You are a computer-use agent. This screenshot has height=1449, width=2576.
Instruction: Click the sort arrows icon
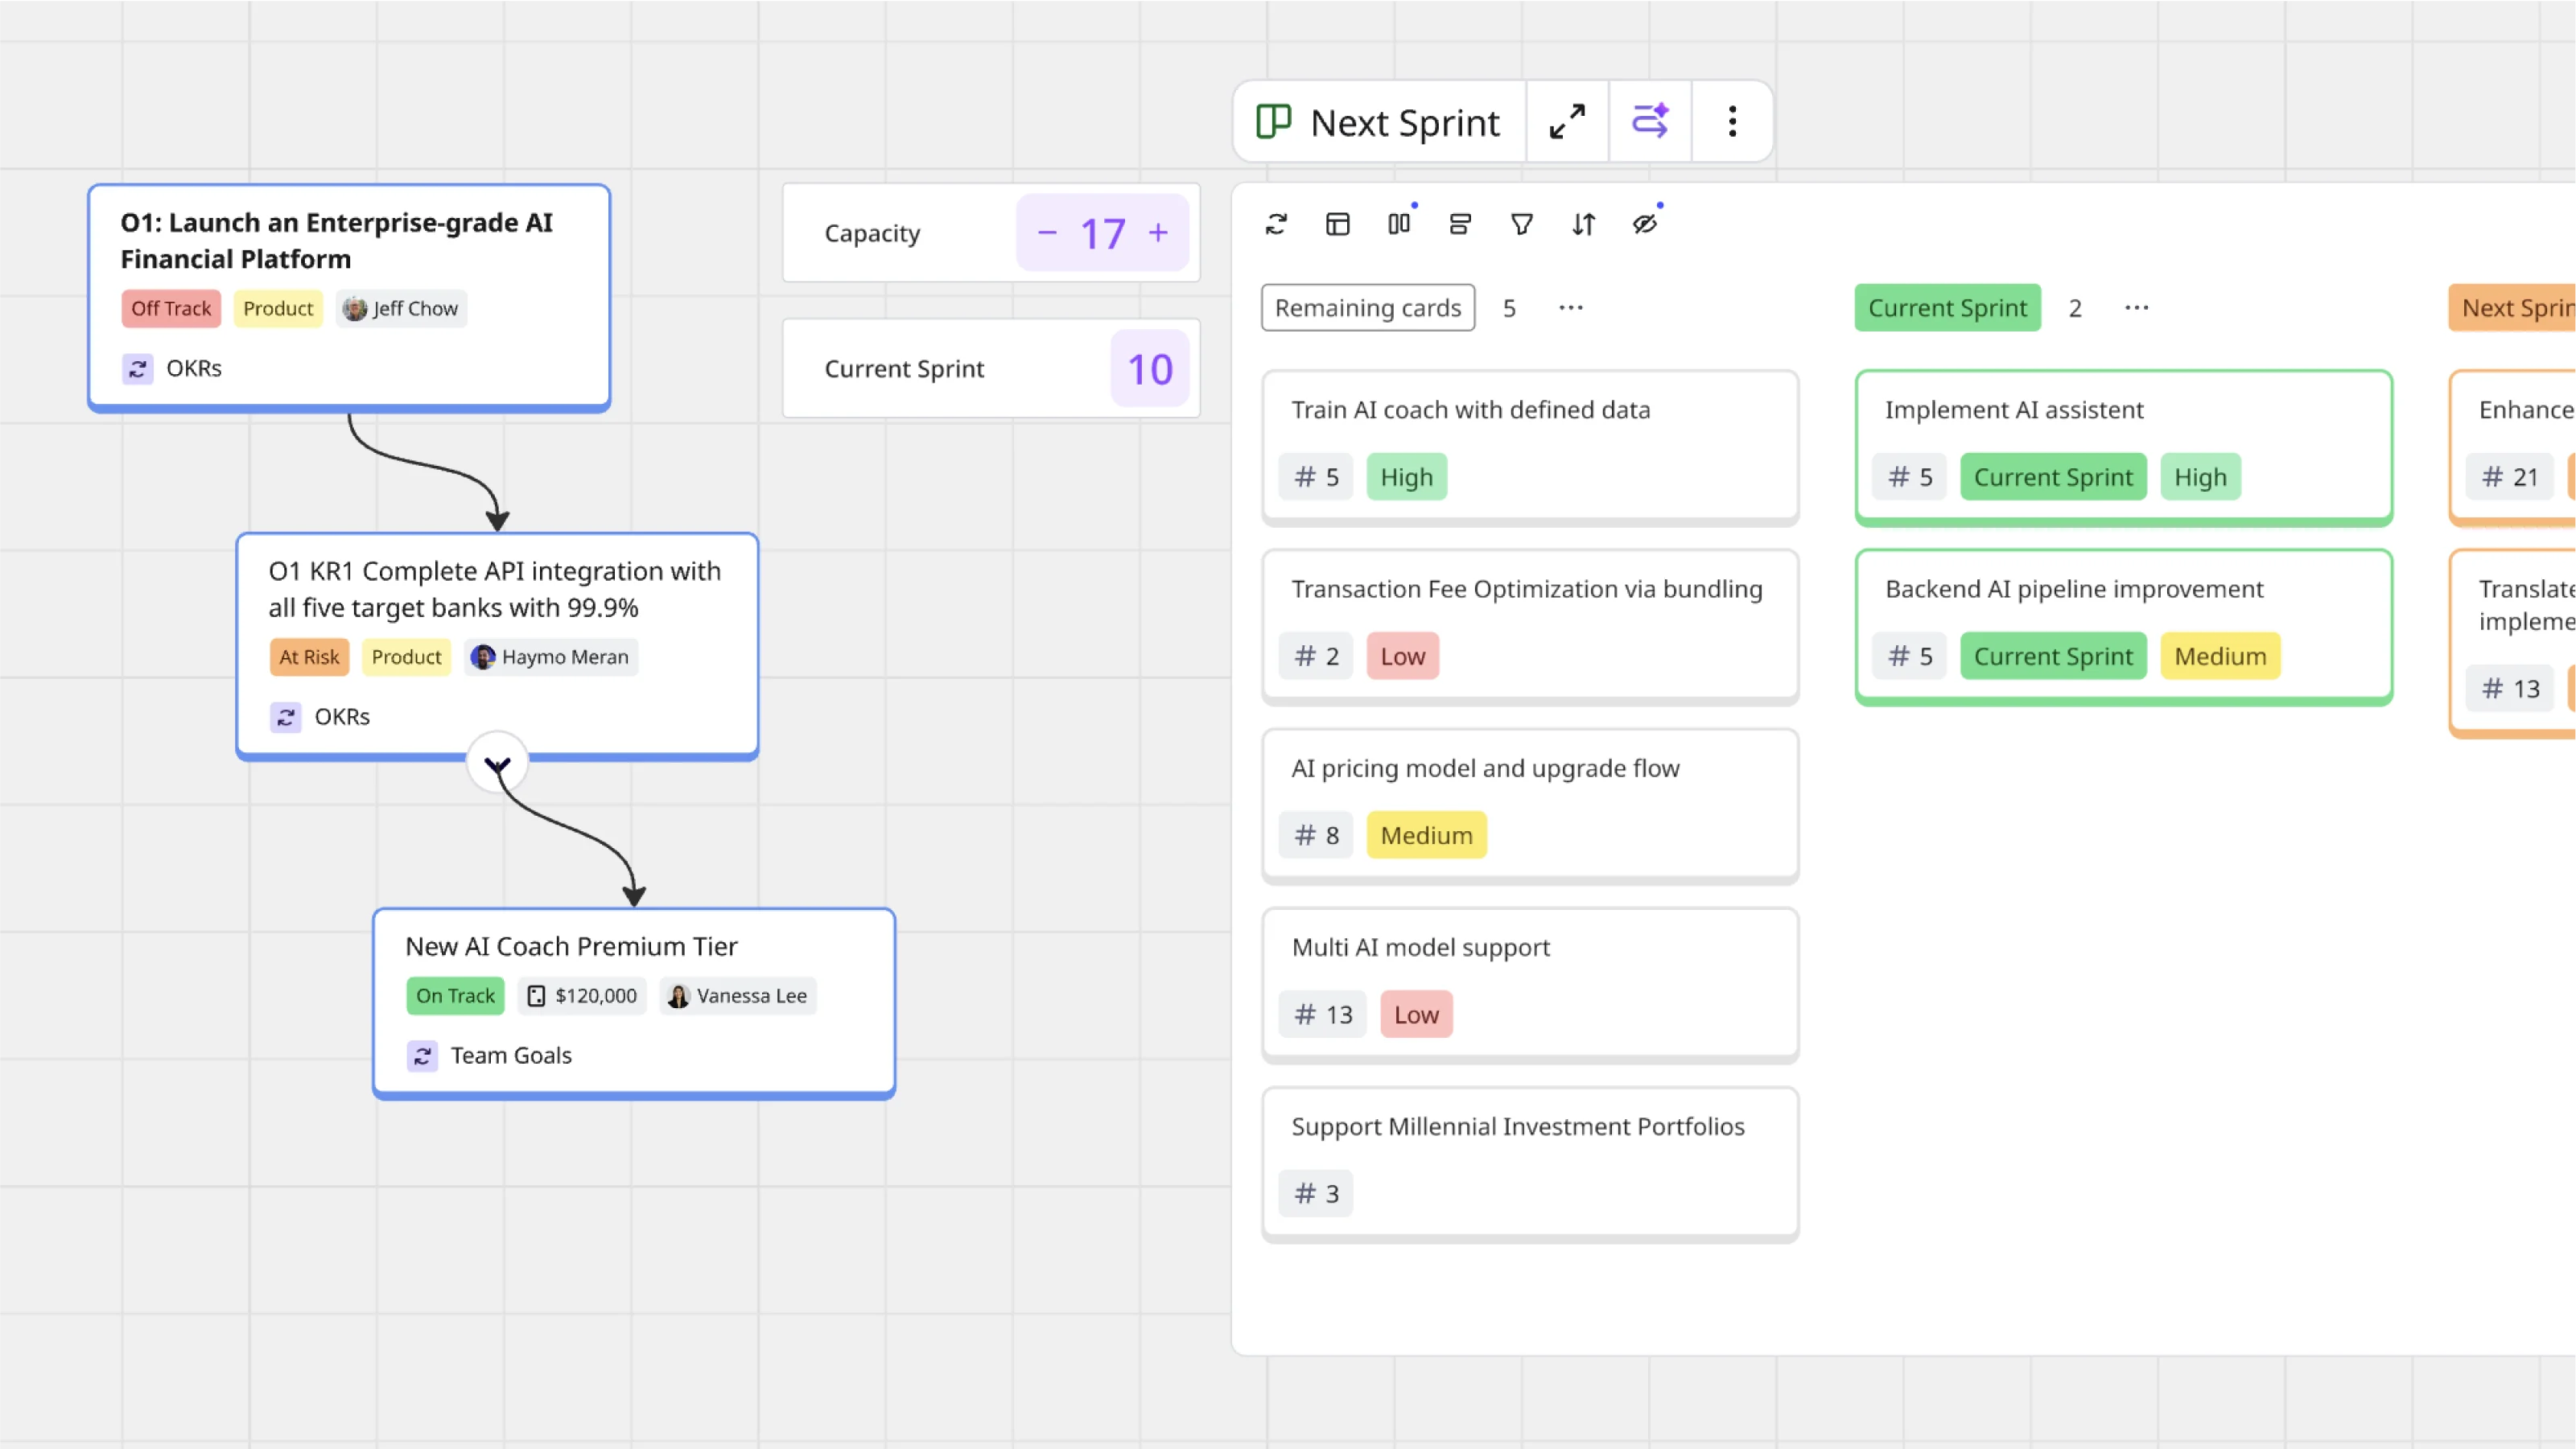1583,224
